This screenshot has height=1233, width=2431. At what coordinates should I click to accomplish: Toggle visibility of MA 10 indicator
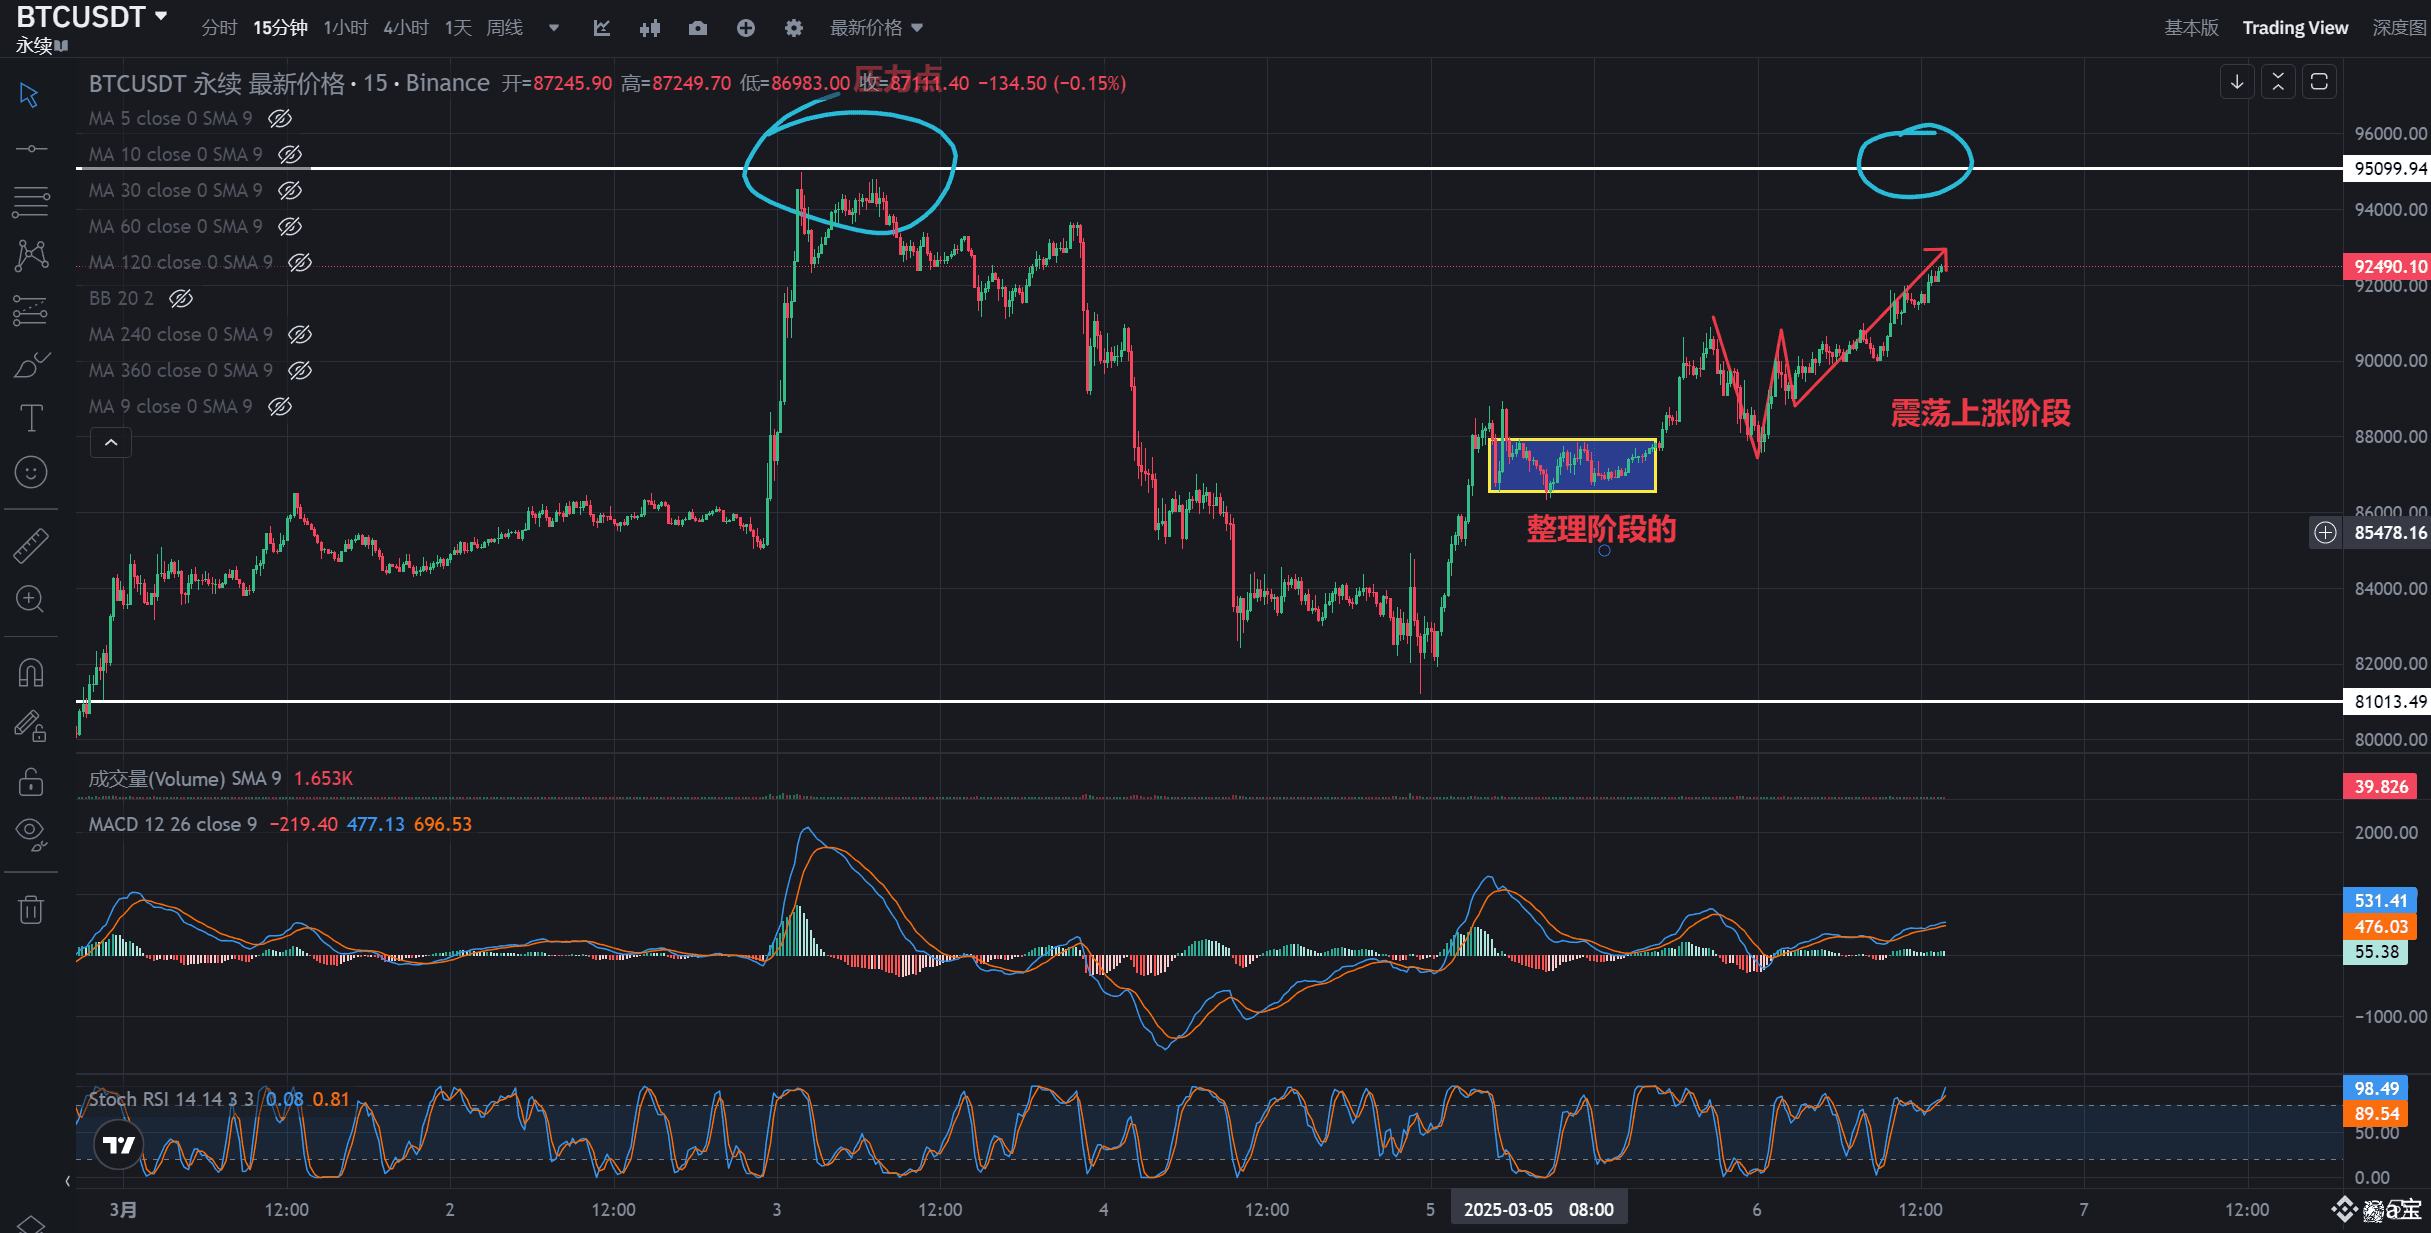[x=290, y=154]
